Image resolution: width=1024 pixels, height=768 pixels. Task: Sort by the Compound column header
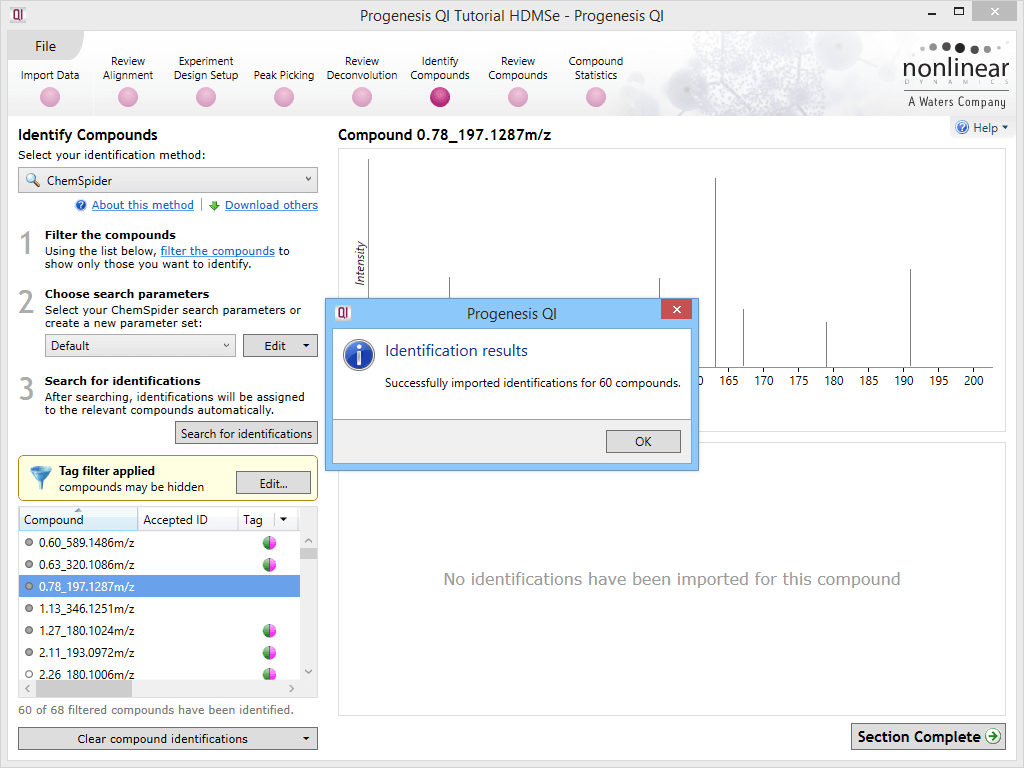click(x=78, y=520)
